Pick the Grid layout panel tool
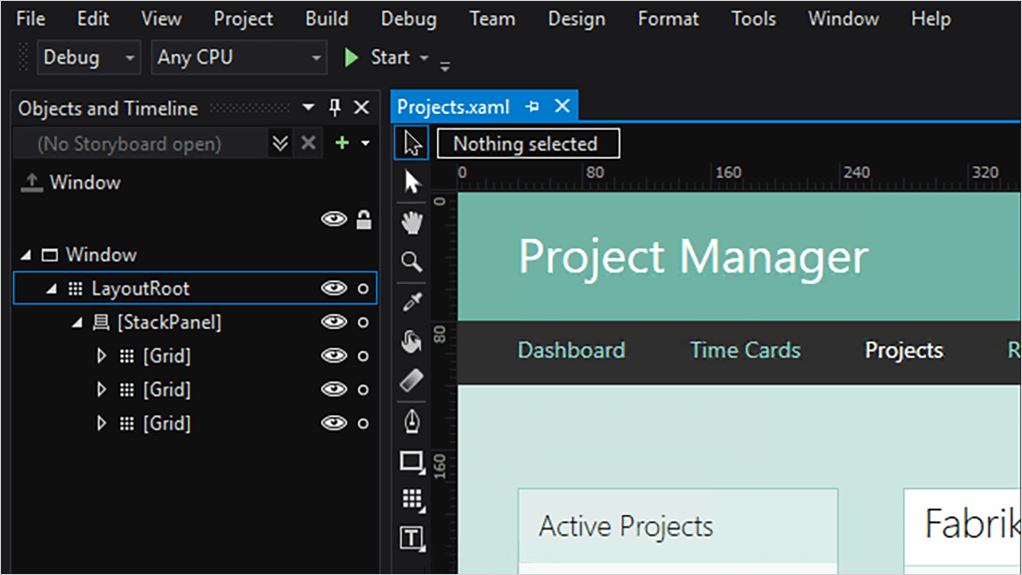Image resolution: width=1022 pixels, height=575 pixels. tap(412, 499)
